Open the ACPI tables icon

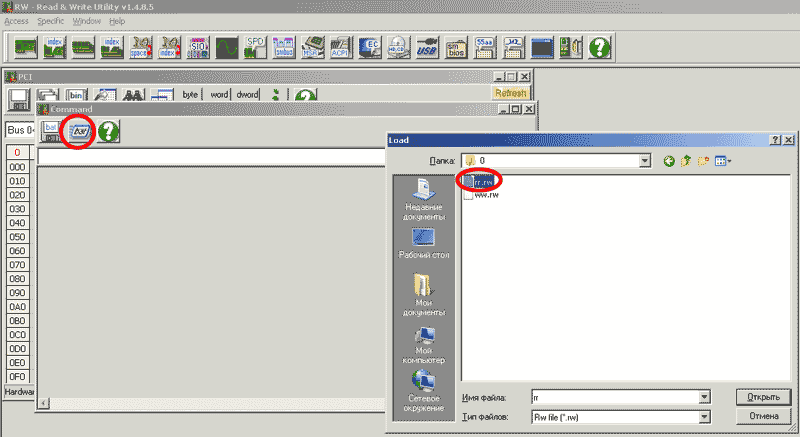coord(341,46)
